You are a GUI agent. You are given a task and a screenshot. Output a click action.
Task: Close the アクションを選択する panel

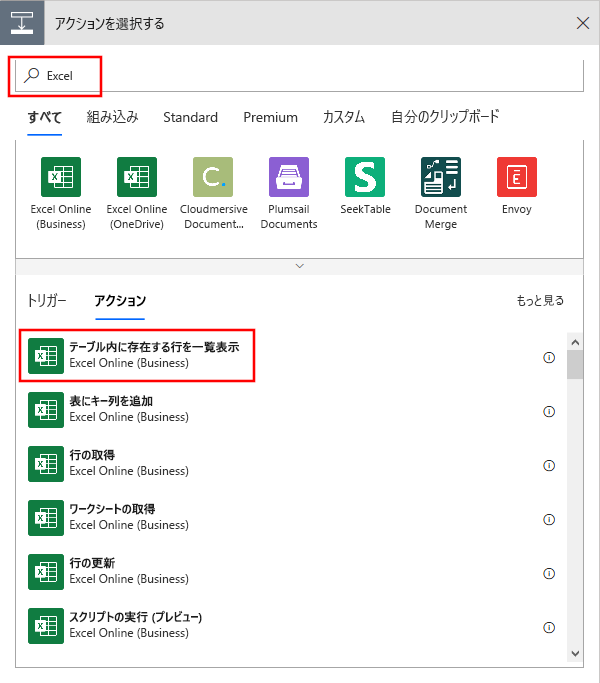(583, 23)
